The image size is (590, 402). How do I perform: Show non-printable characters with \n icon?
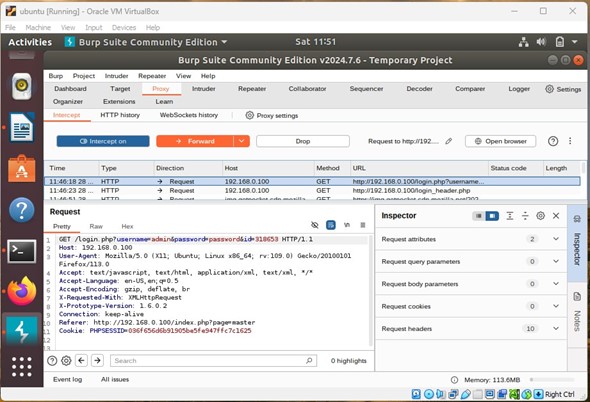(x=347, y=225)
